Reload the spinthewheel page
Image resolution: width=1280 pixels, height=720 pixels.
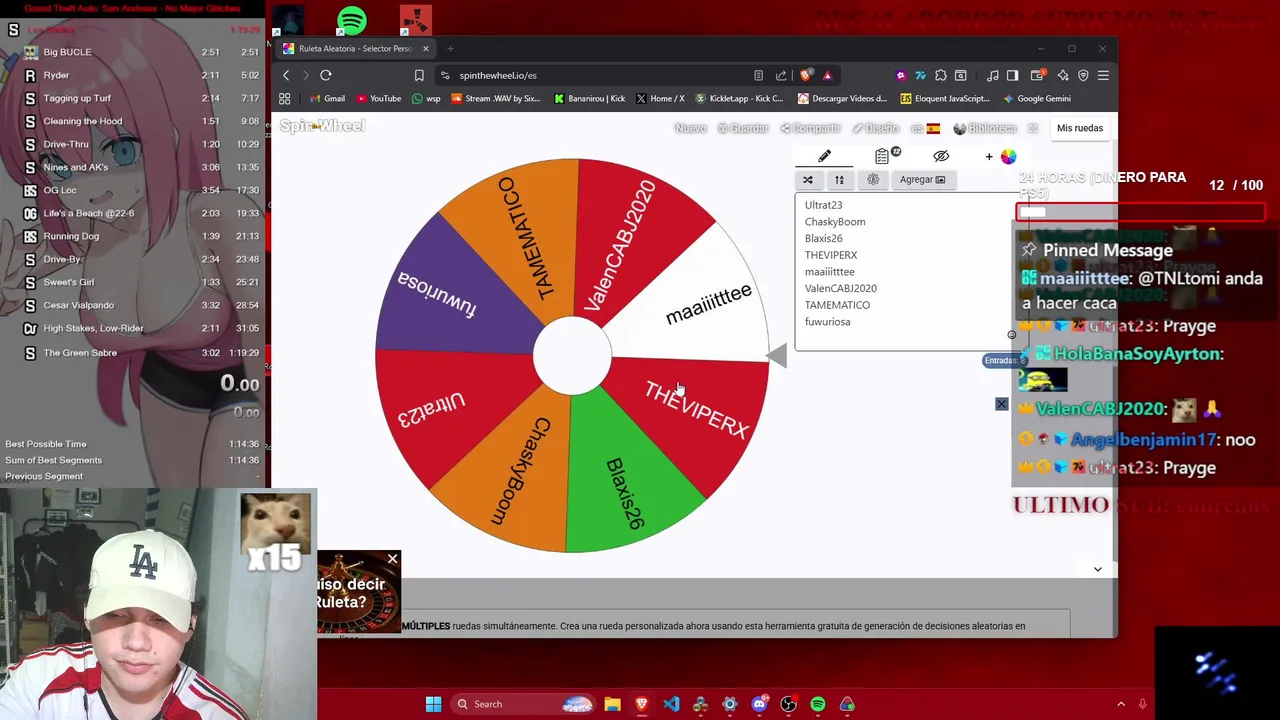(x=326, y=75)
